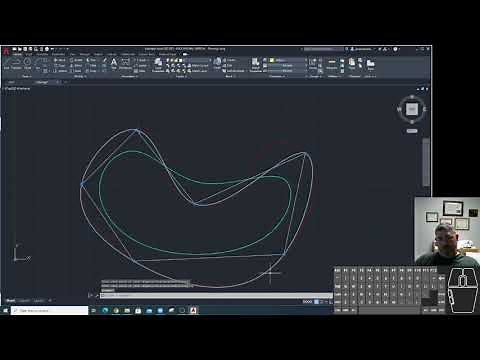480x360 pixels.
Task: Expand the Modify panel title
Action: pyautogui.click(x=79, y=76)
